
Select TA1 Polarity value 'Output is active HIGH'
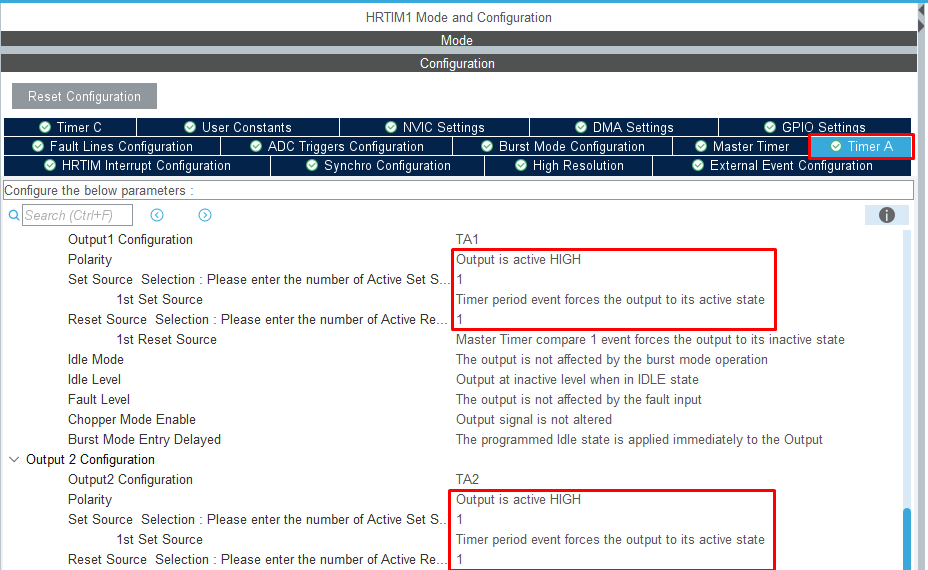[x=518, y=259]
